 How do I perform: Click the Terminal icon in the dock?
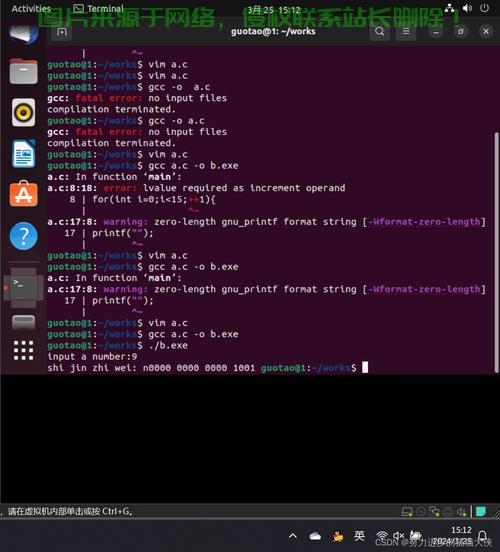pyautogui.click(x=23, y=288)
